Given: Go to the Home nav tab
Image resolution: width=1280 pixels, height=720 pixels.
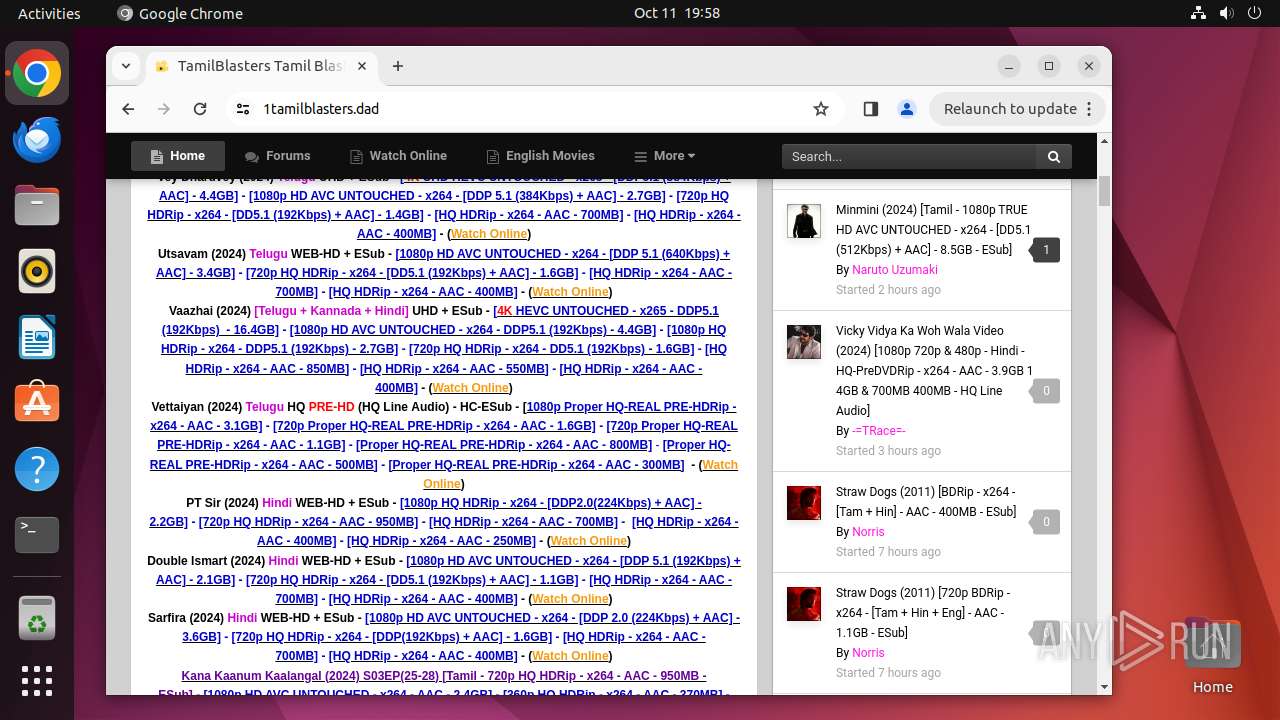Looking at the screenshot, I should coord(178,156).
